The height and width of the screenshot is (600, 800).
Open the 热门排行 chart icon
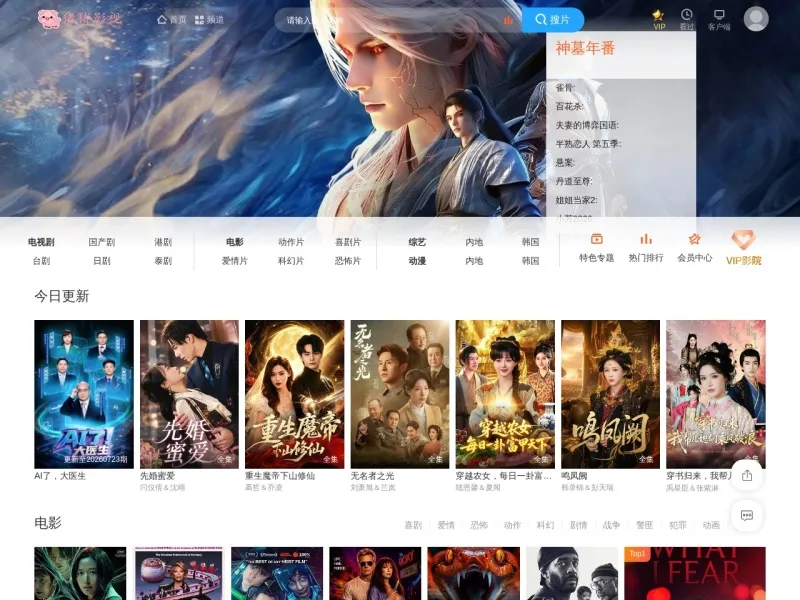click(646, 239)
